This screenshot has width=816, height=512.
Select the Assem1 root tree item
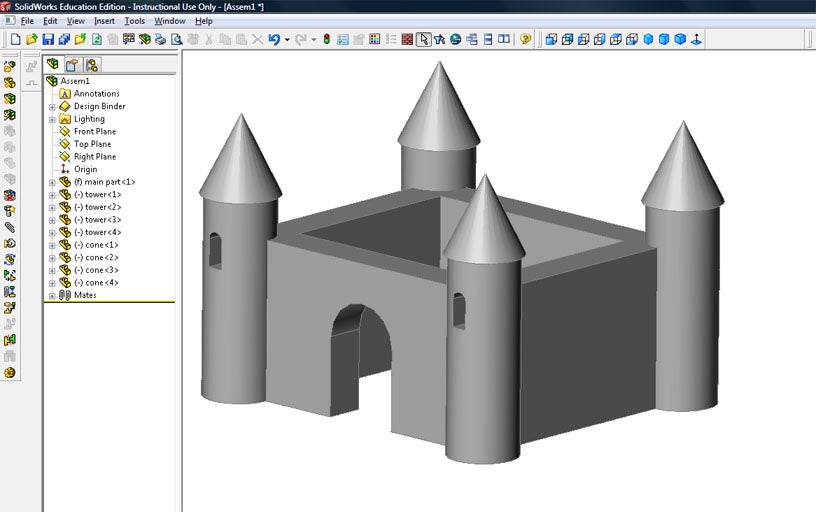click(75, 81)
